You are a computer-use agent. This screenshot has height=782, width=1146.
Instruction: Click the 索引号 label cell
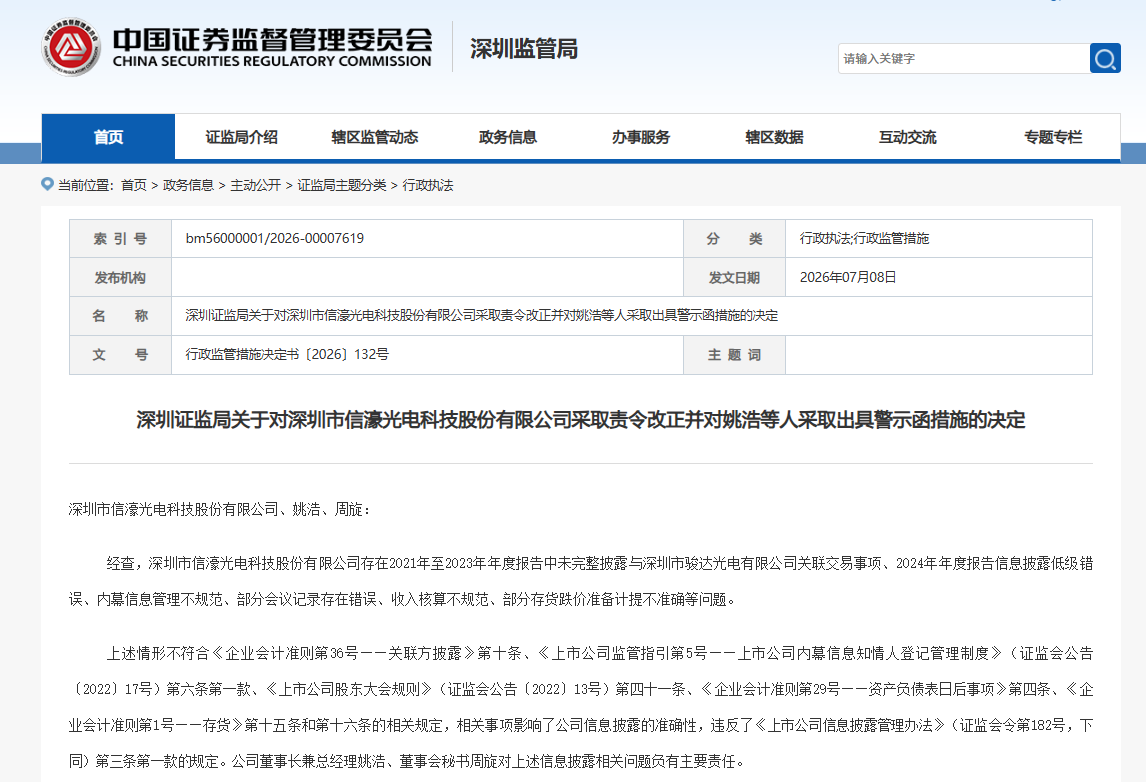tap(121, 238)
